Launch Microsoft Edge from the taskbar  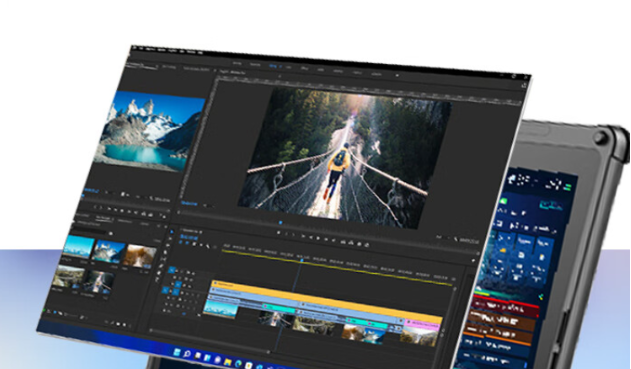click(x=238, y=363)
